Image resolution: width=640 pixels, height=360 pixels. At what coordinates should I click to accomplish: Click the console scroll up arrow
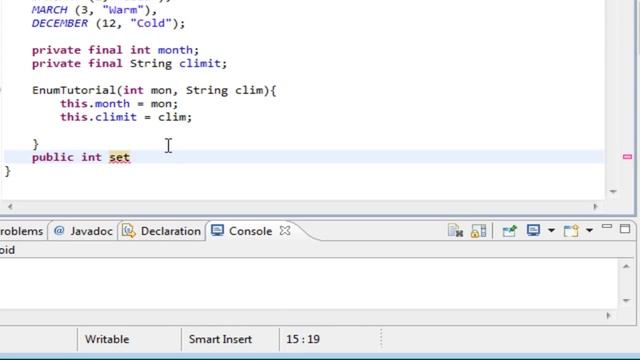(626, 267)
